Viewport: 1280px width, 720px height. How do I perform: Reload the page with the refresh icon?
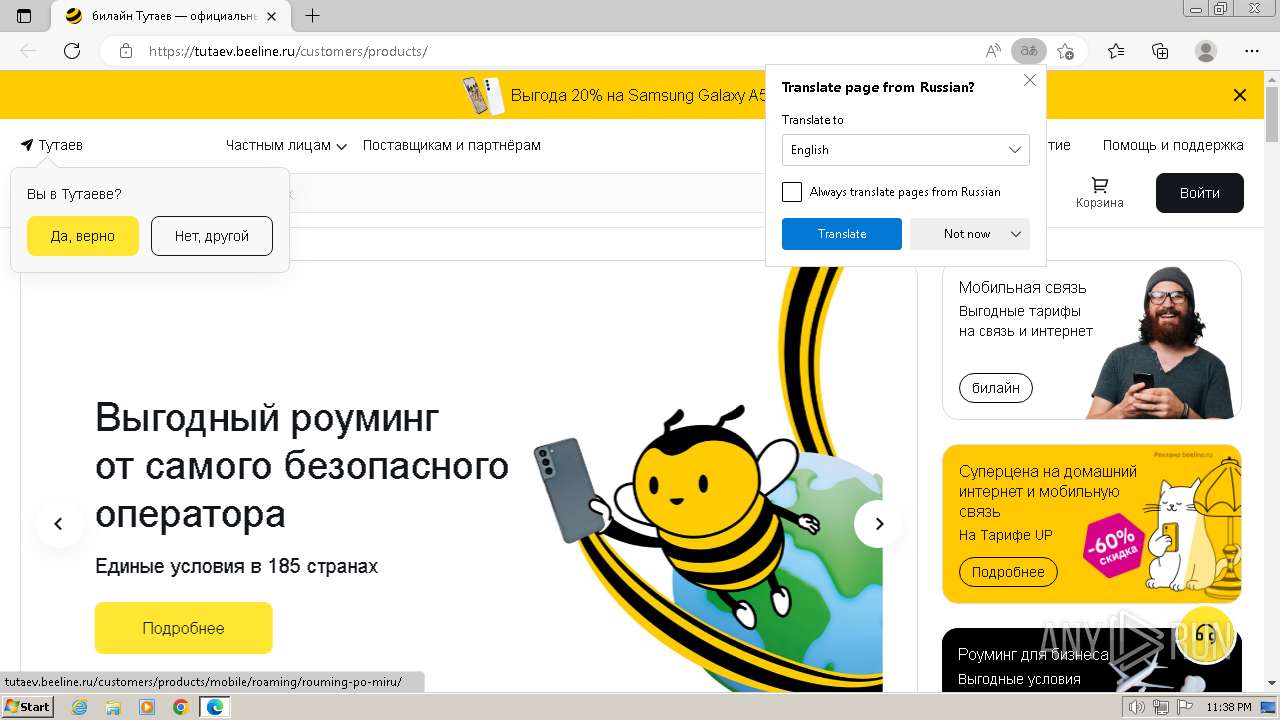(x=72, y=51)
